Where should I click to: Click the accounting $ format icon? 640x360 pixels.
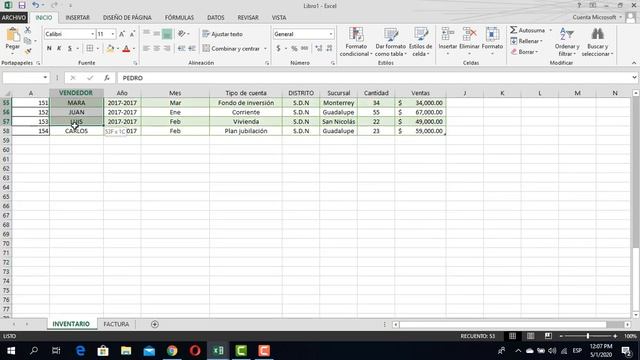[278, 49]
